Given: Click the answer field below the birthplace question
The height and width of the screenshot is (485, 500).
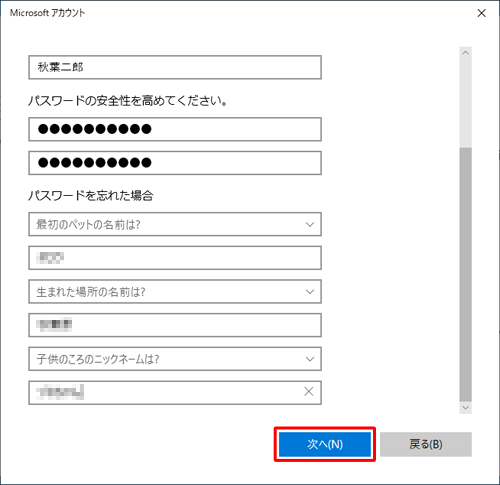Looking at the screenshot, I should click(x=175, y=325).
